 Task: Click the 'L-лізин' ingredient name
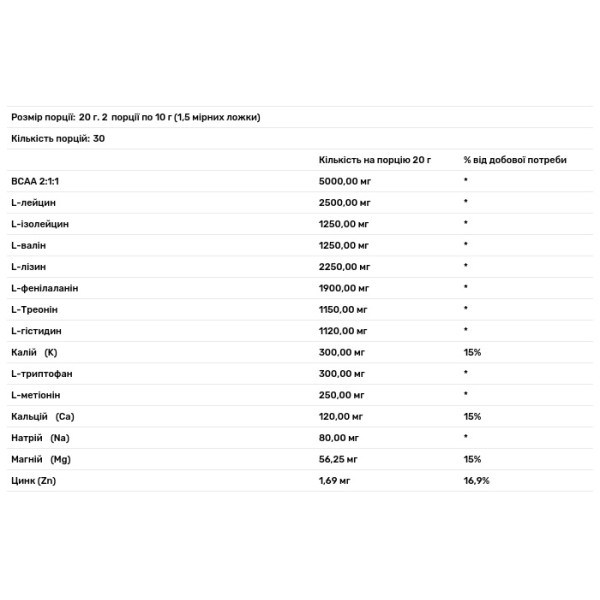tap(30, 266)
